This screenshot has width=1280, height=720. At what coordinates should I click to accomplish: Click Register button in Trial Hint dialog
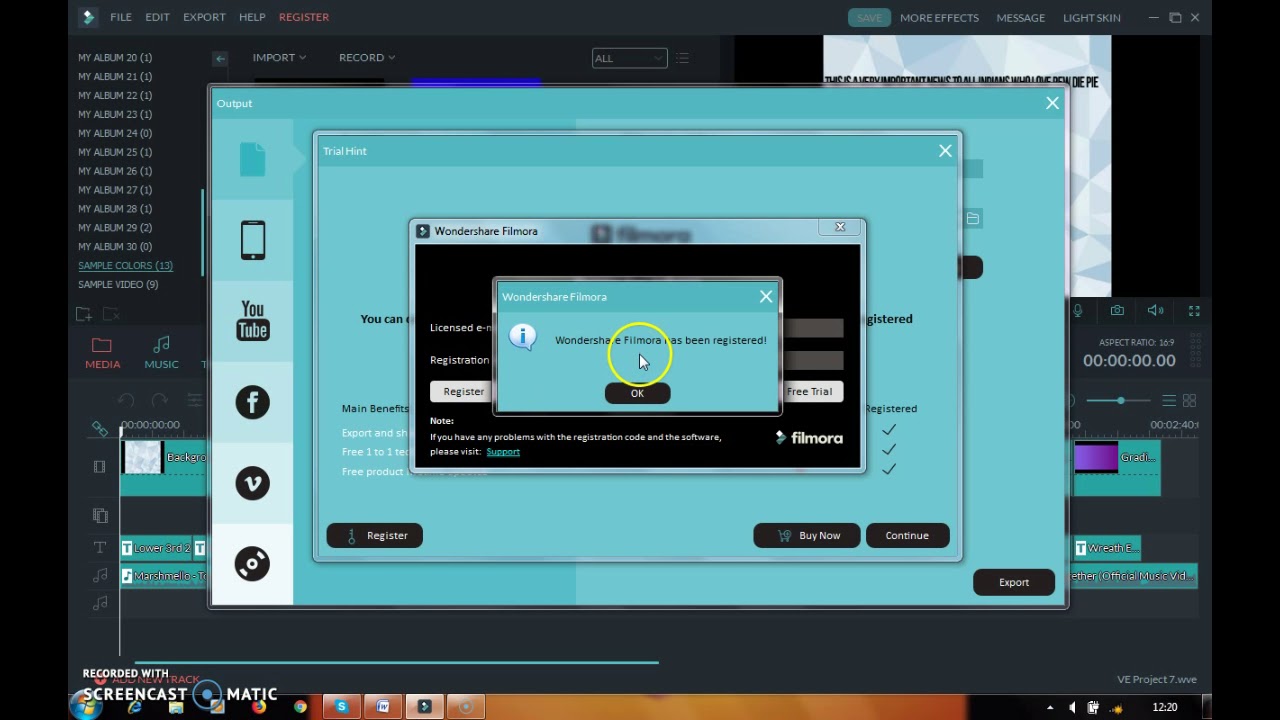click(x=374, y=535)
